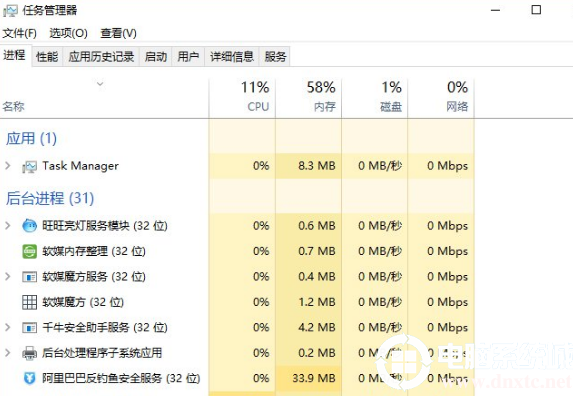Click Task Manager's 0 MB/秒 disk value
Viewport: 573px width, 396px height.
(x=380, y=166)
